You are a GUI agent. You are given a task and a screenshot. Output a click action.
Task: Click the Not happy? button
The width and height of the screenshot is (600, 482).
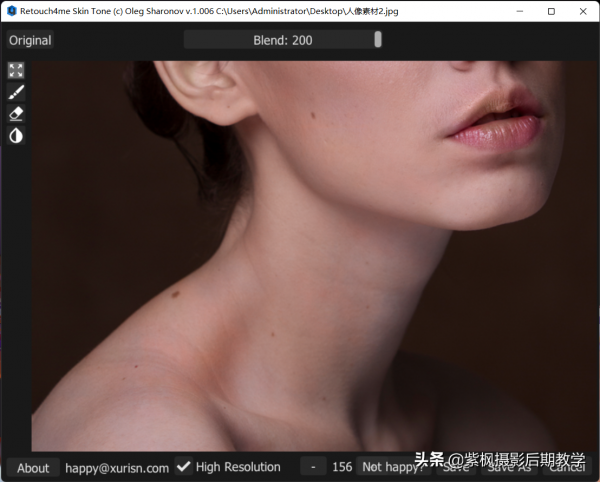tap(390, 467)
